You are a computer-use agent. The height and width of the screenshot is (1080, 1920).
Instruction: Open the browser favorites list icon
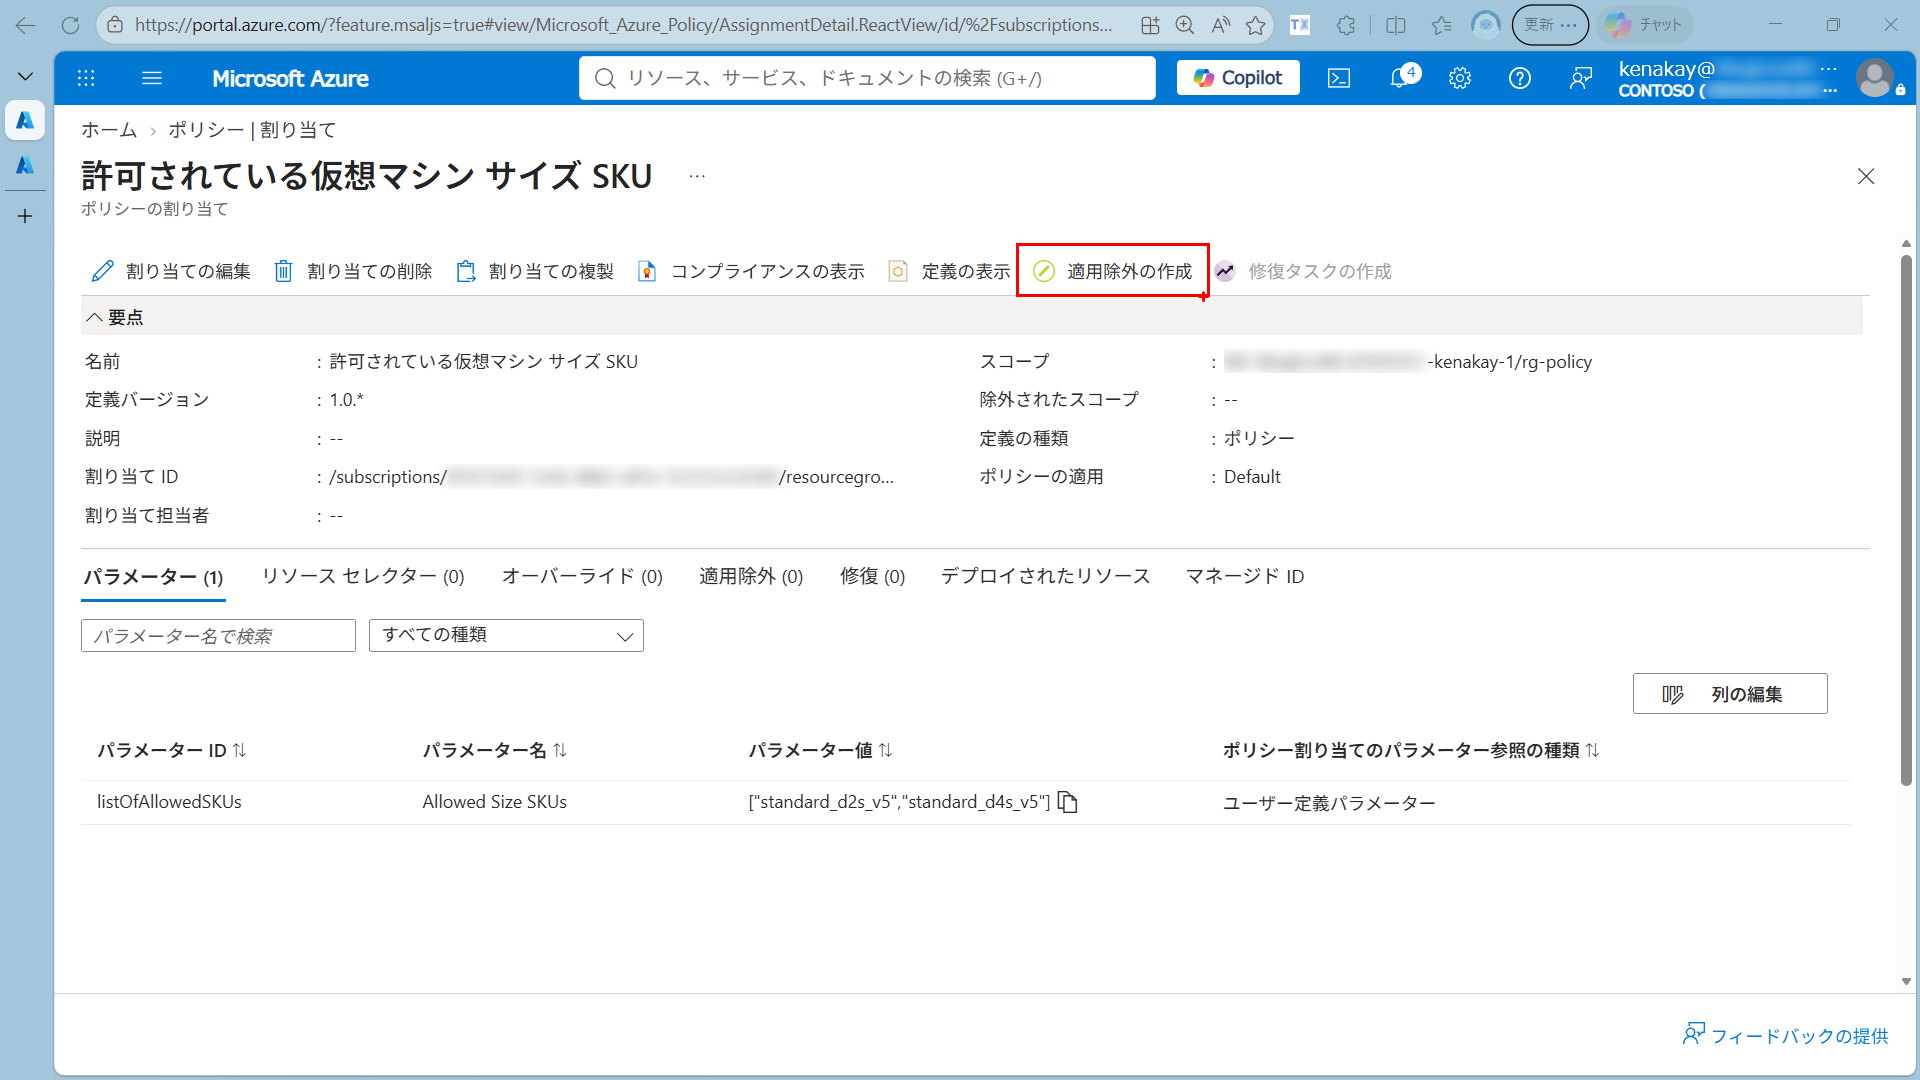(1441, 25)
